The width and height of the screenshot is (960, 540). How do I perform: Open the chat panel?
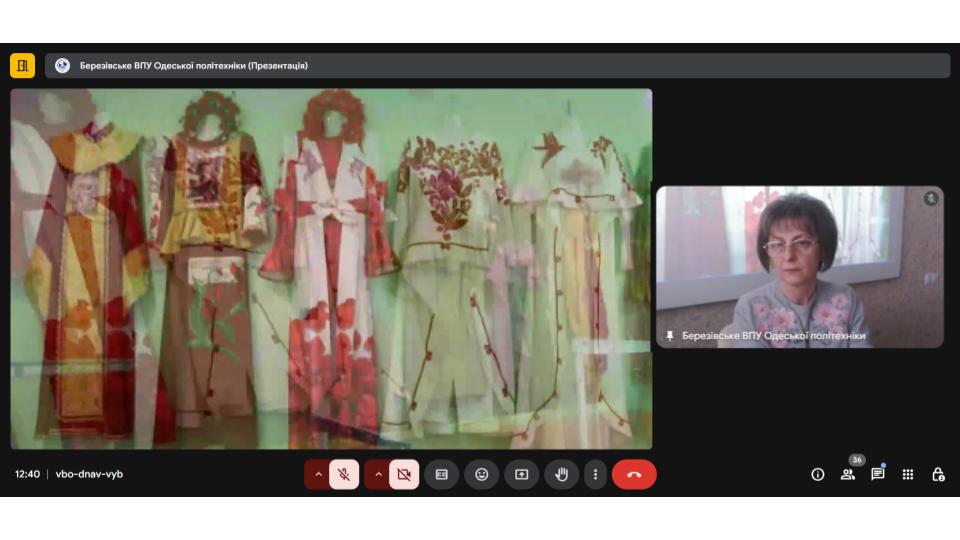click(878, 474)
